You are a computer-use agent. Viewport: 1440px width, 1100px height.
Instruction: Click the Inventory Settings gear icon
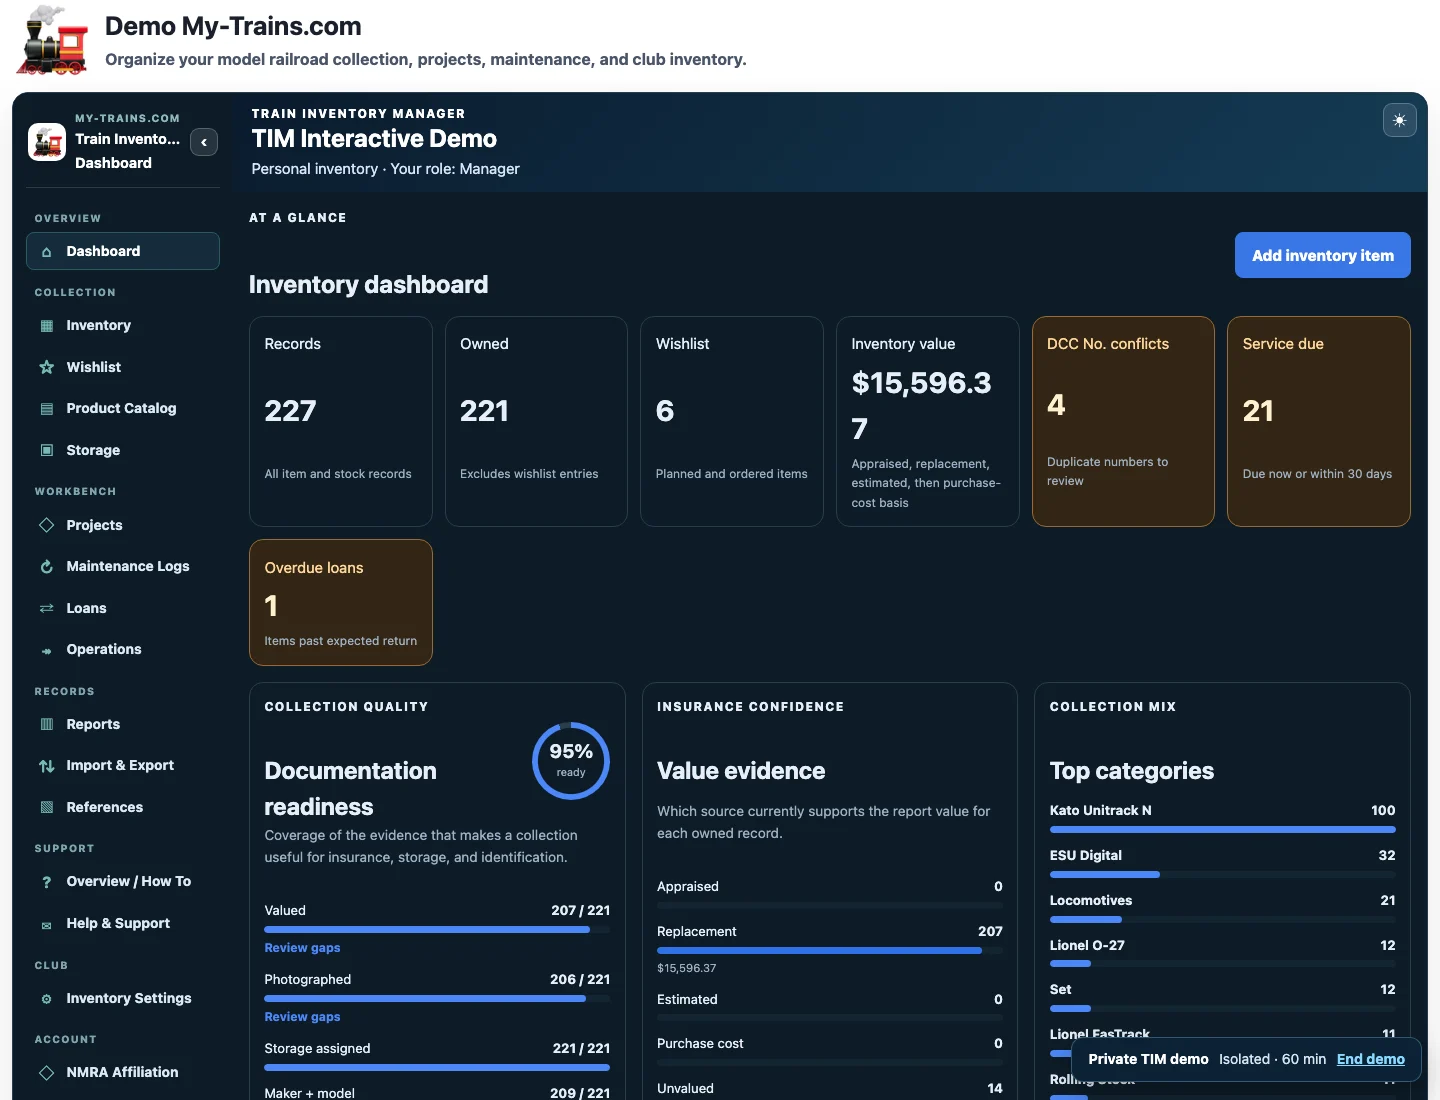pyautogui.click(x=46, y=999)
